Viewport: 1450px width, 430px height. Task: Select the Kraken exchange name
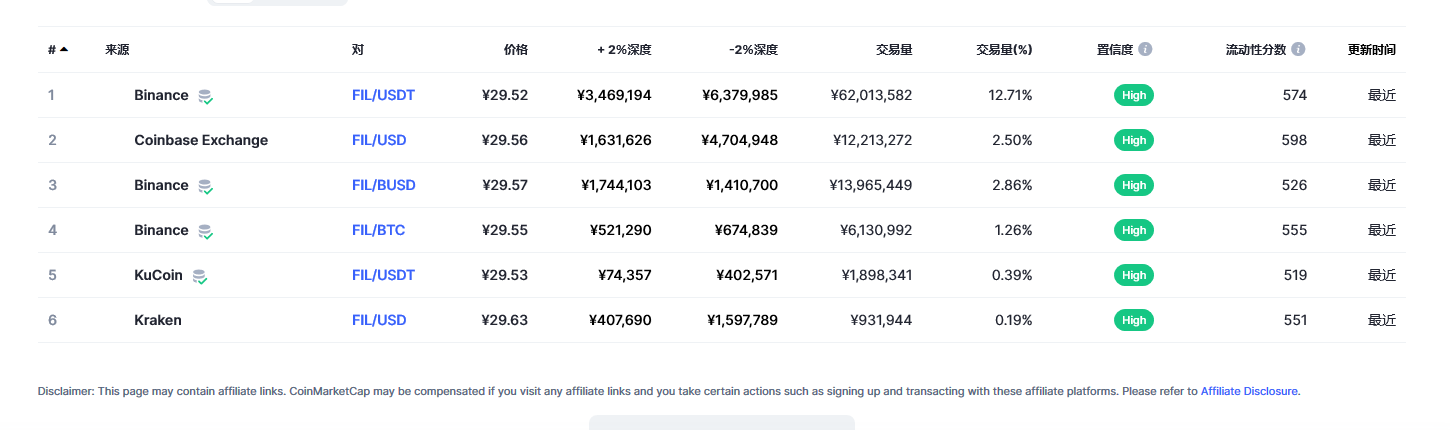click(x=158, y=320)
